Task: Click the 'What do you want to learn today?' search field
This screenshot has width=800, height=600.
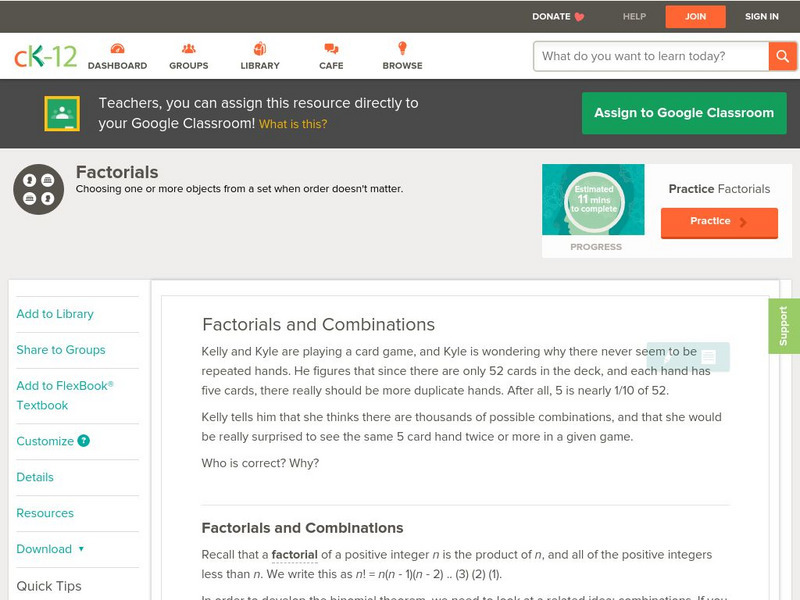Action: pos(651,56)
